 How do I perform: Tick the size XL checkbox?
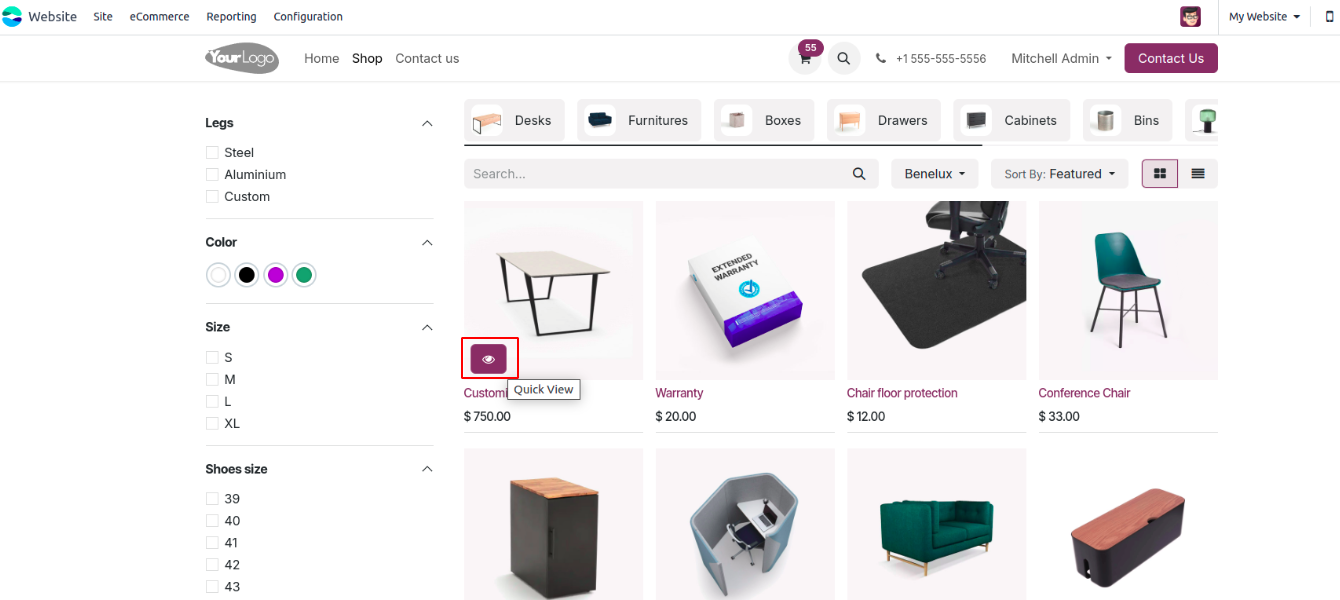(x=212, y=424)
